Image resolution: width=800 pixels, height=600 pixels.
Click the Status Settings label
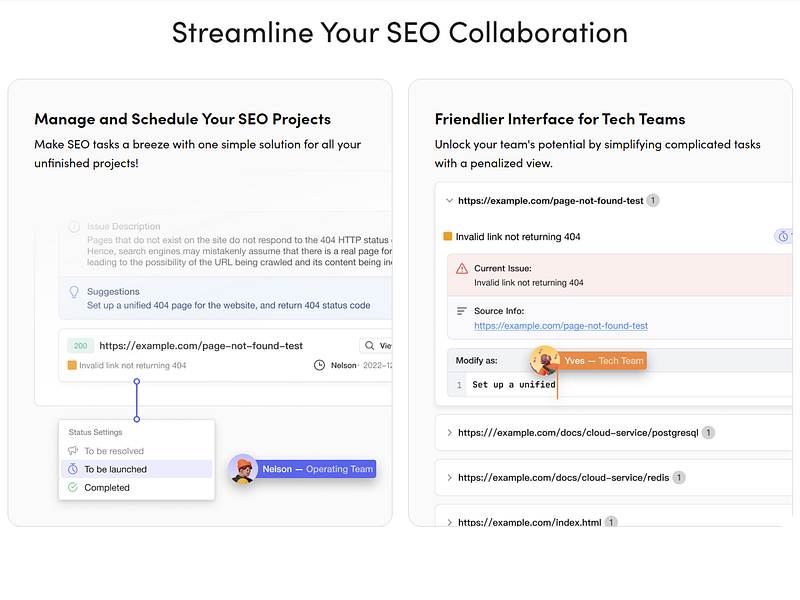[x=95, y=432]
